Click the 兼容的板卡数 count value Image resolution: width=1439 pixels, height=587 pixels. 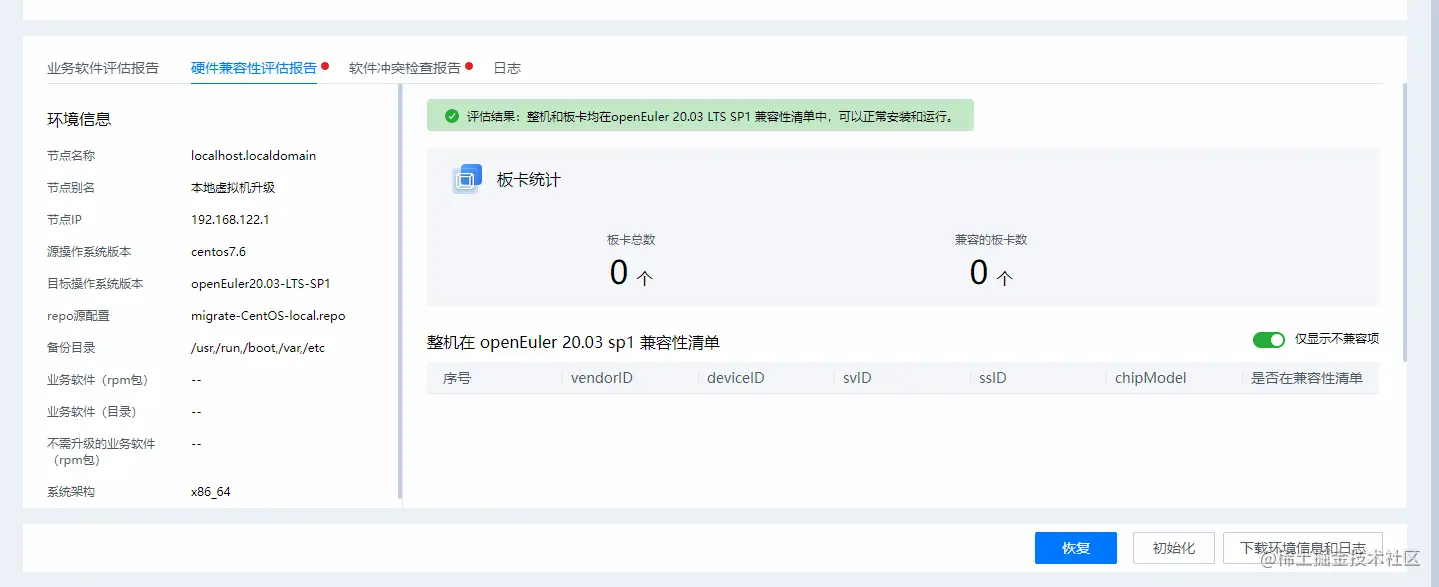pos(991,273)
